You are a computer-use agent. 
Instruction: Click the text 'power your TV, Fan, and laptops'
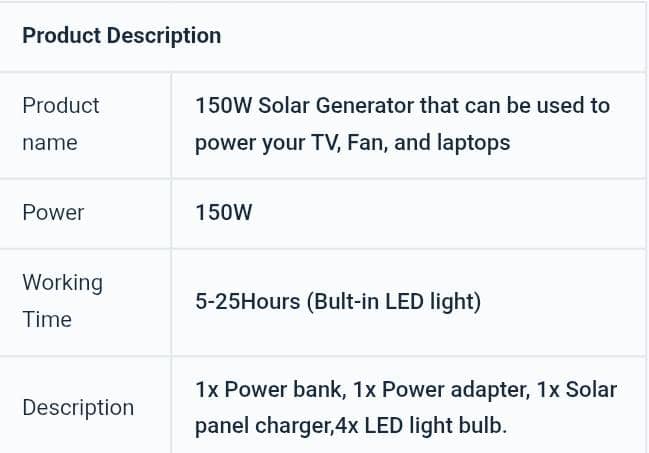click(x=352, y=143)
